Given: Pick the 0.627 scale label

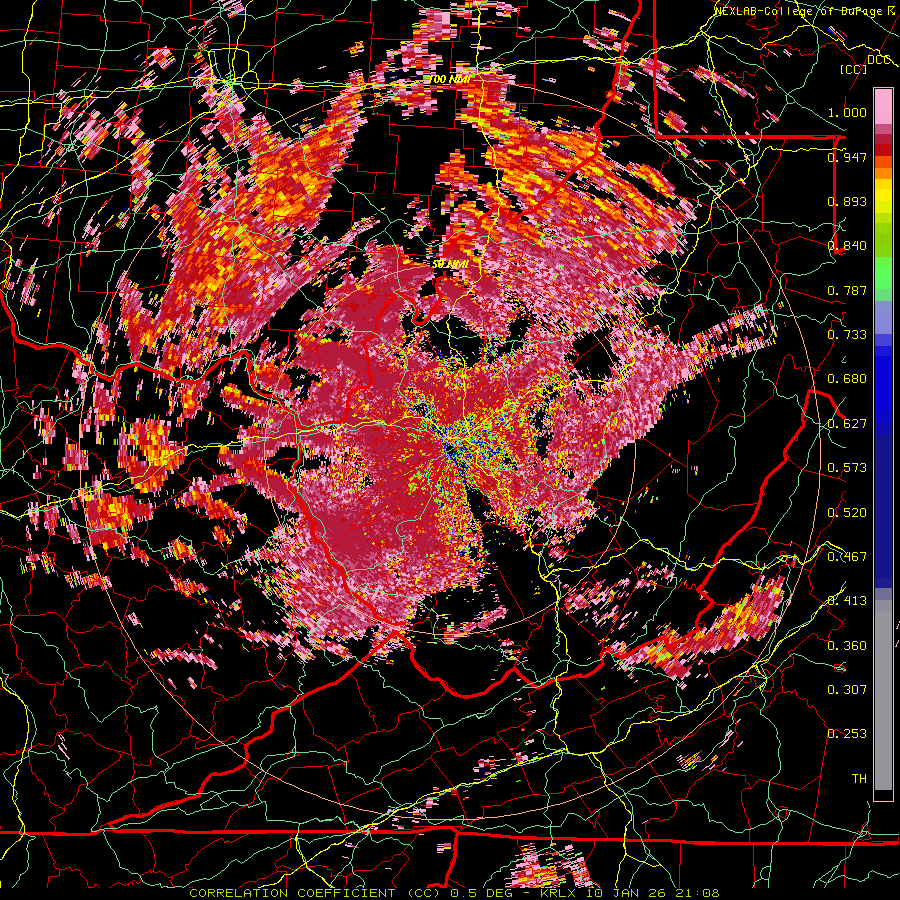Looking at the screenshot, I should (x=847, y=424).
